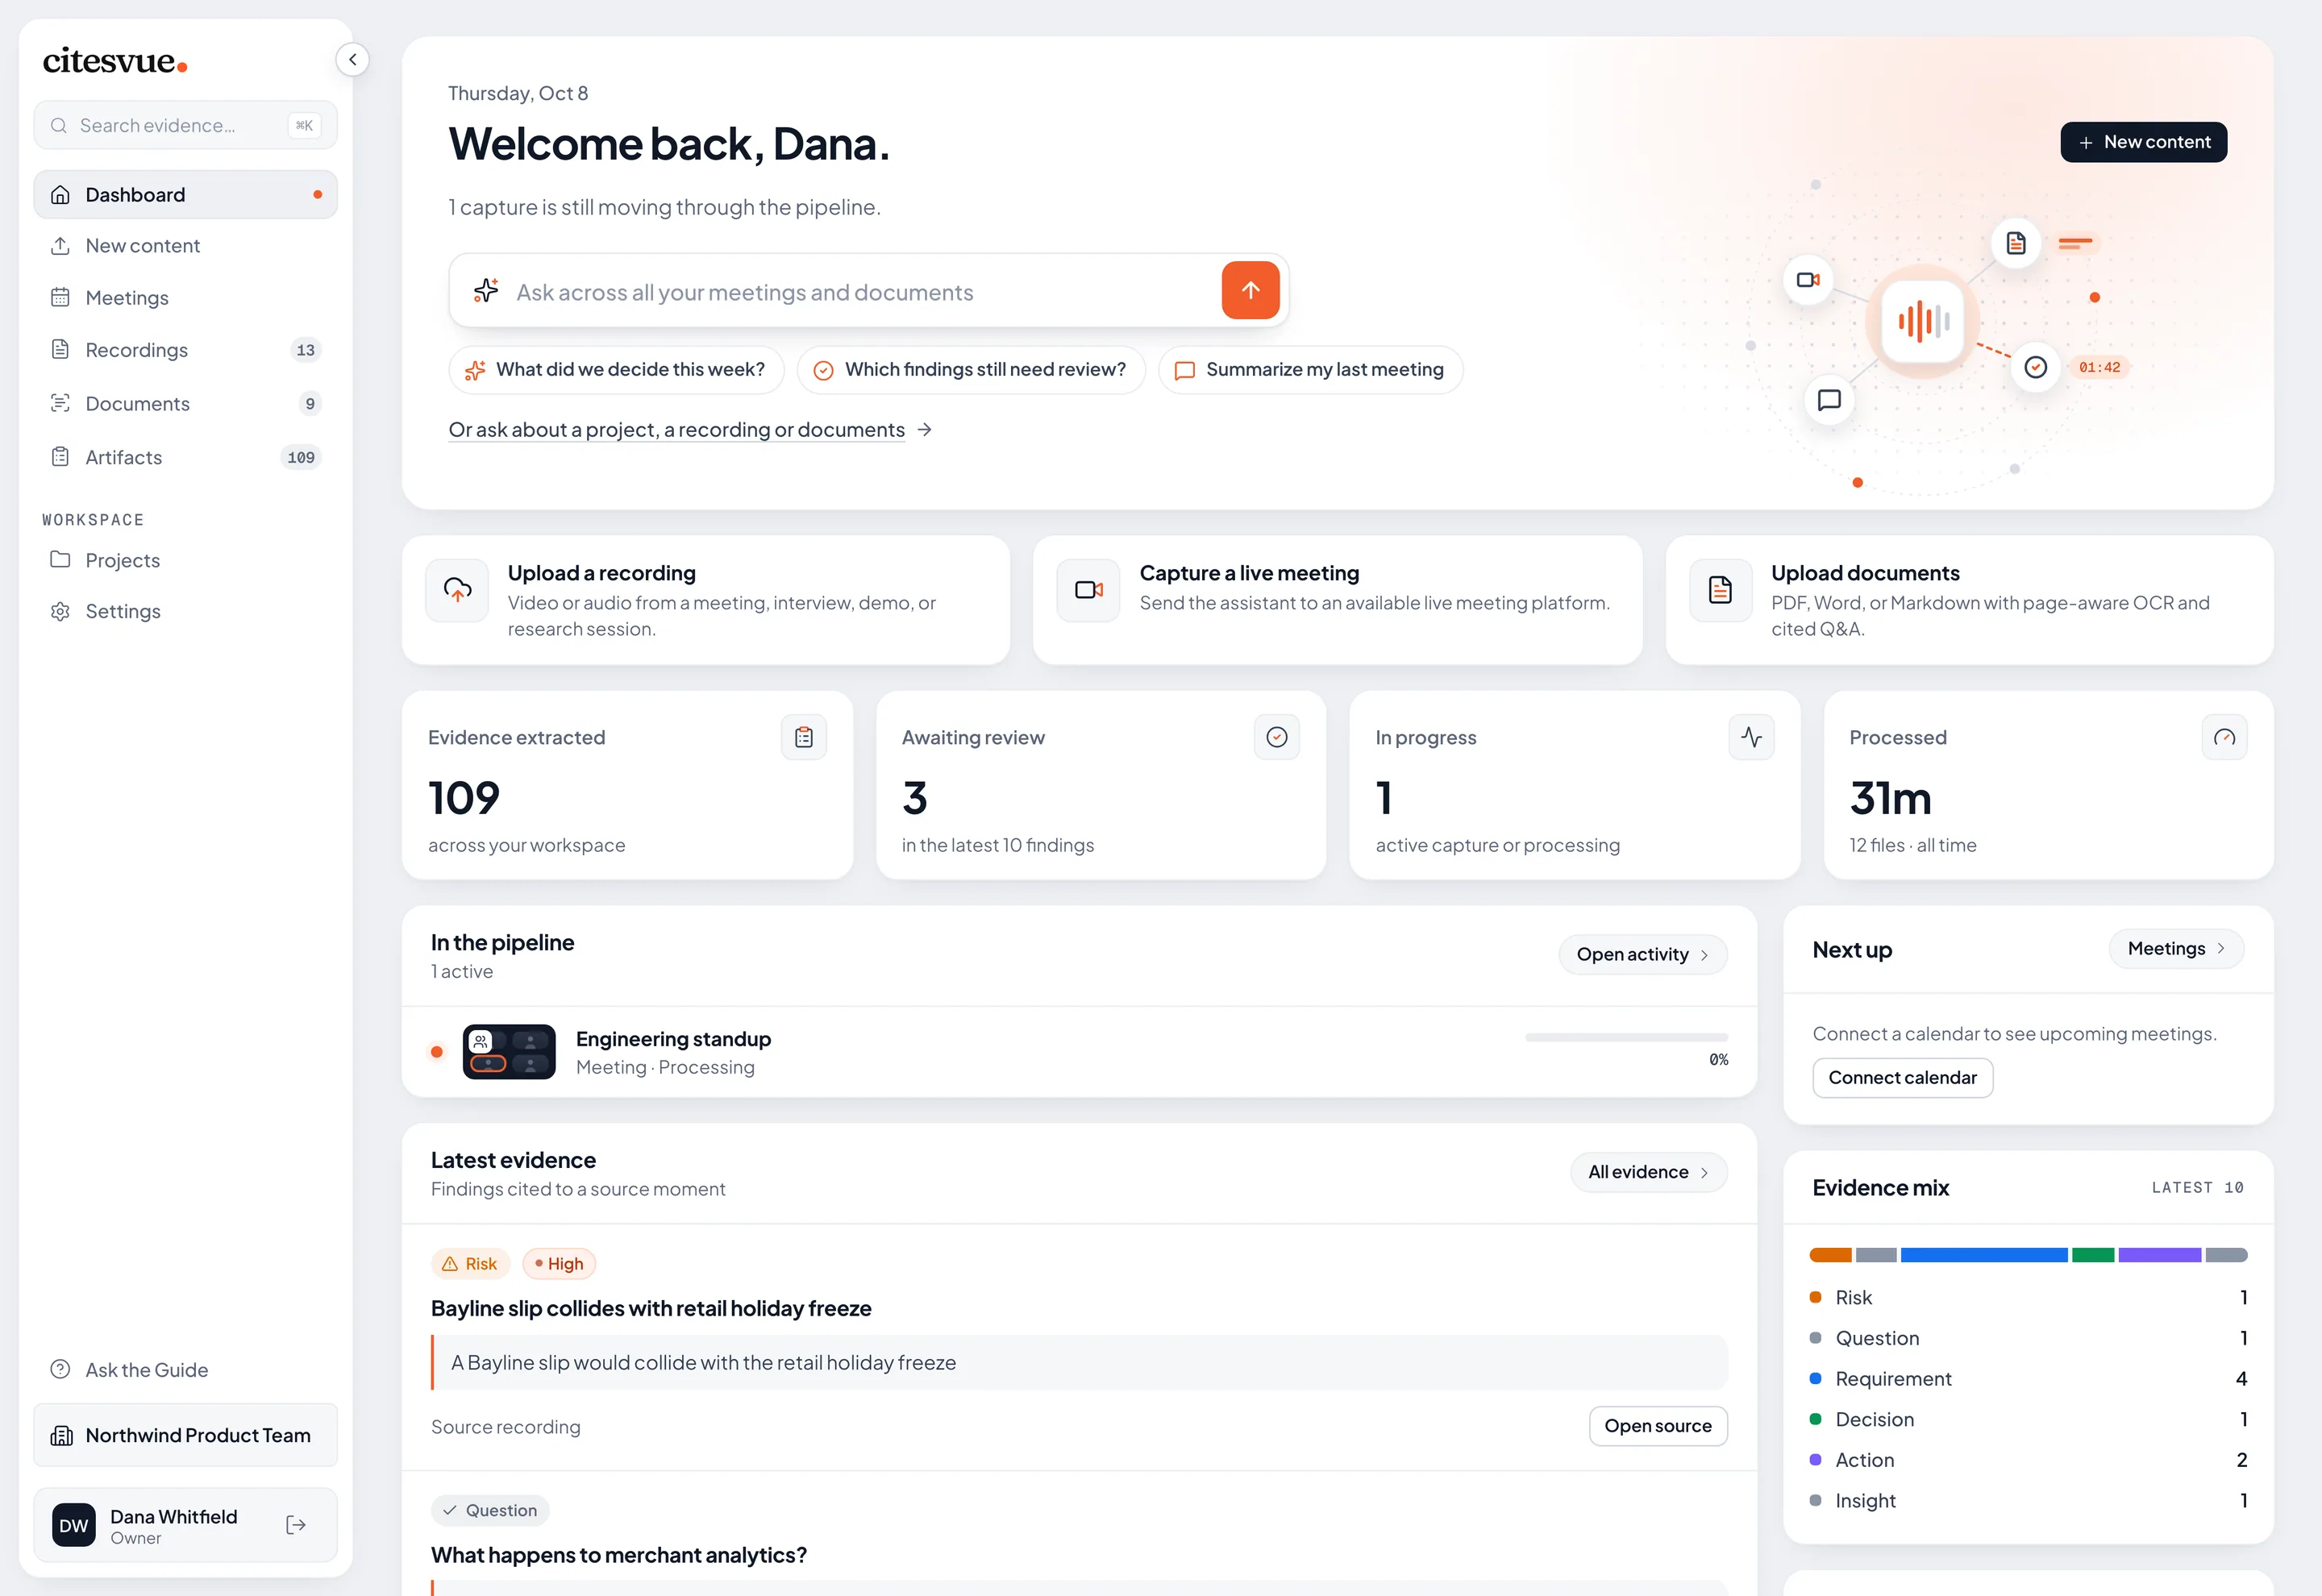2322x1596 pixels.
Task: Click the Projects folder icon in sidebar
Action: (x=60, y=559)
